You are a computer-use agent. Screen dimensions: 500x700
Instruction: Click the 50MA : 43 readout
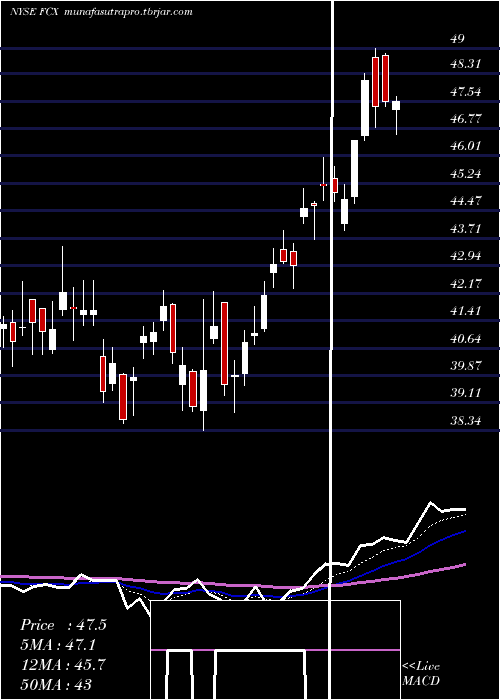[x=56, y=684]
